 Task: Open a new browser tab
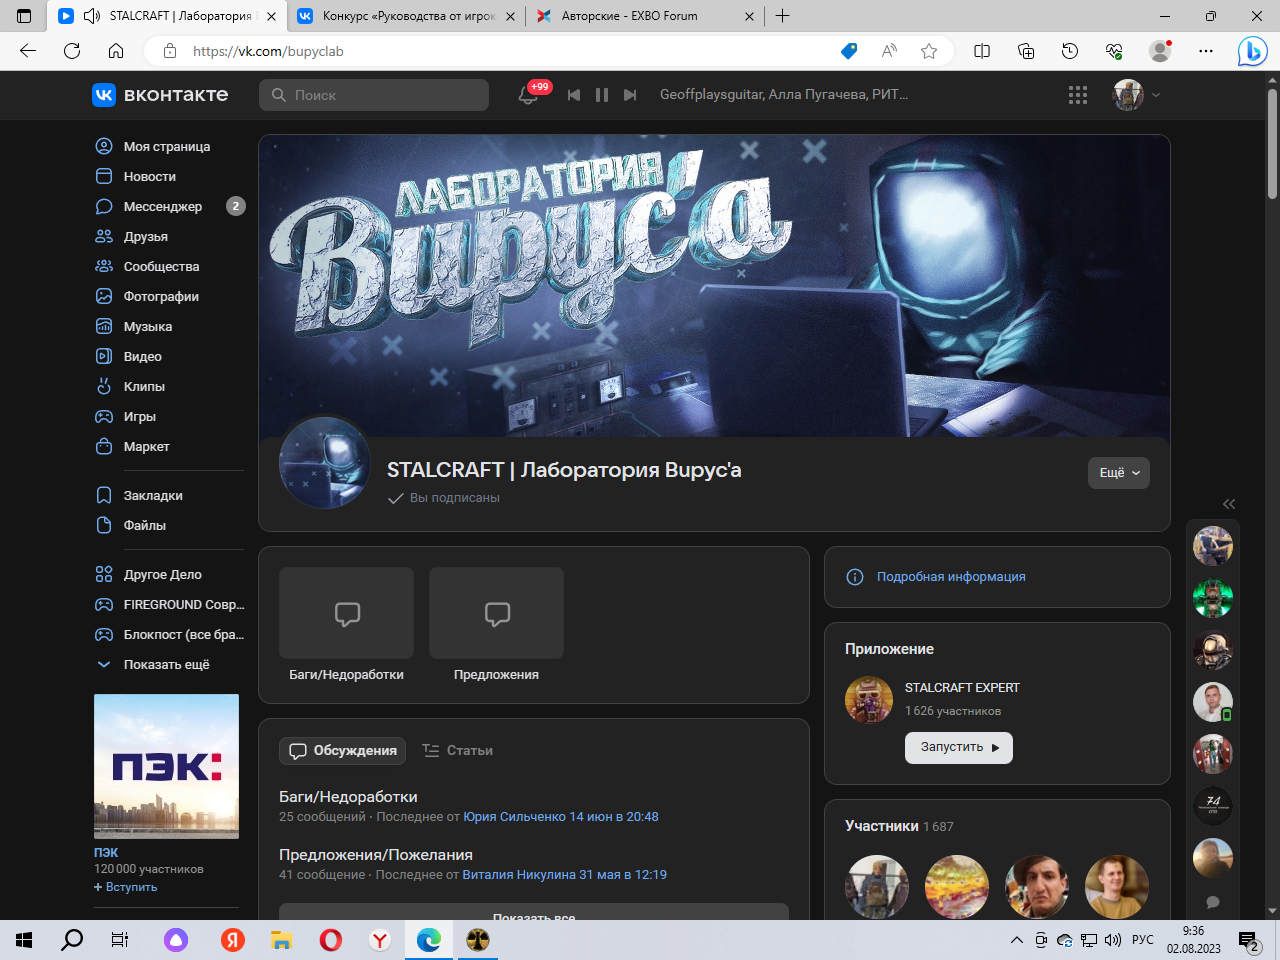783,16
